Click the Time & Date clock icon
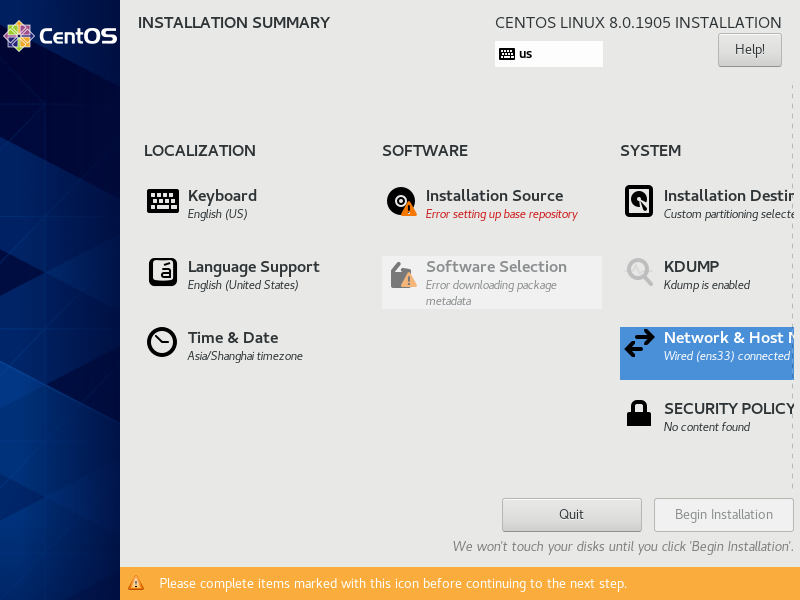 [162, 342]
